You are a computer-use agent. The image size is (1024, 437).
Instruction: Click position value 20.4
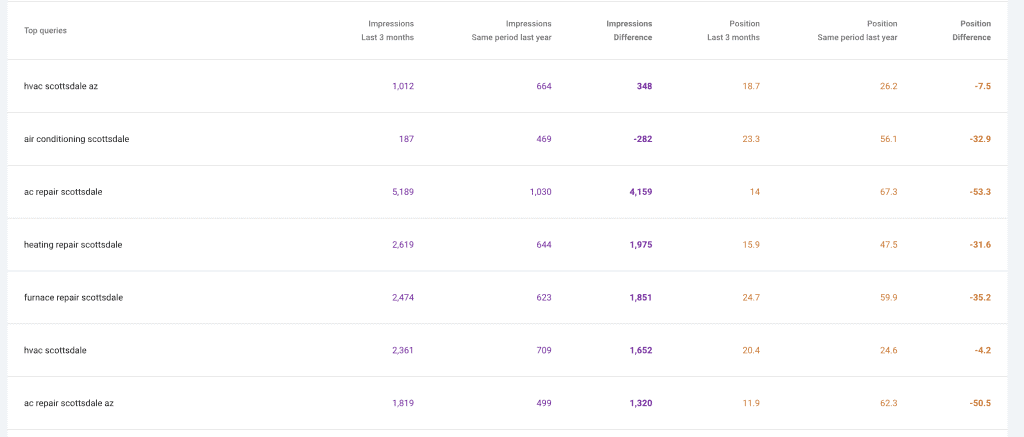point(751,350)
